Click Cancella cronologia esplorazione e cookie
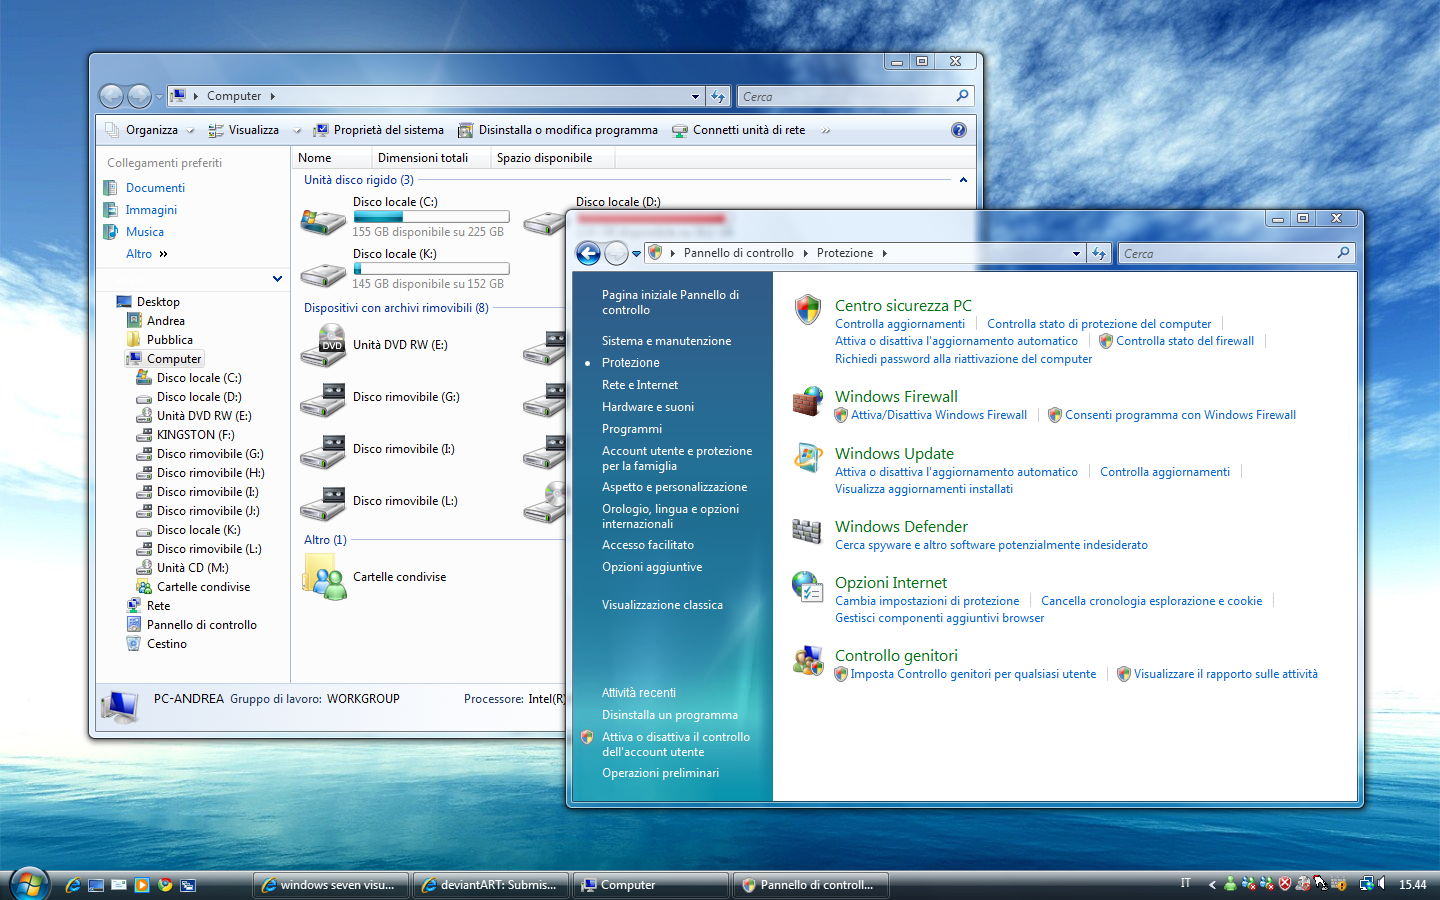Screen dimensions: 1440x900 (1151, 601)
